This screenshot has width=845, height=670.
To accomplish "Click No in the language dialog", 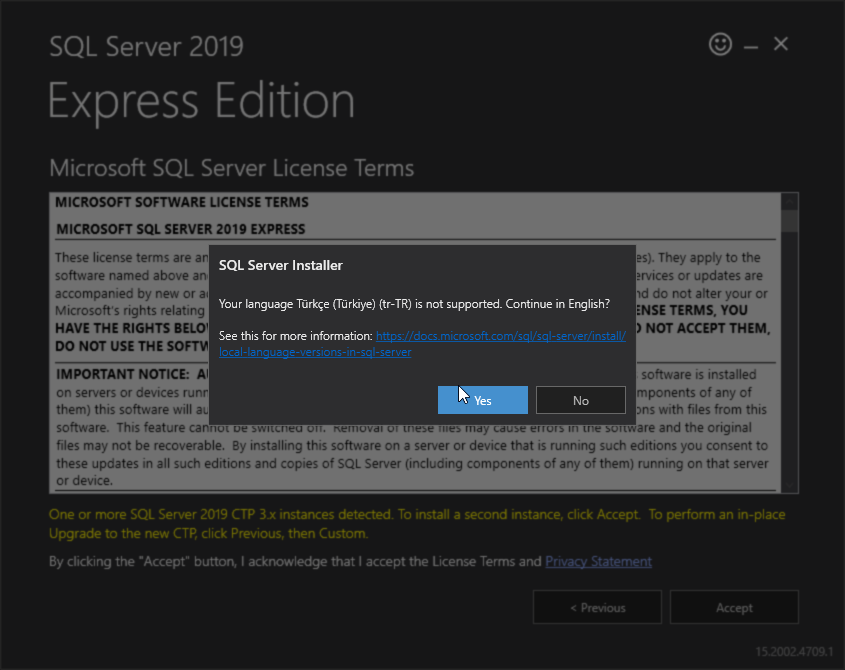I will pyautogui.click(x=580, y=400).
